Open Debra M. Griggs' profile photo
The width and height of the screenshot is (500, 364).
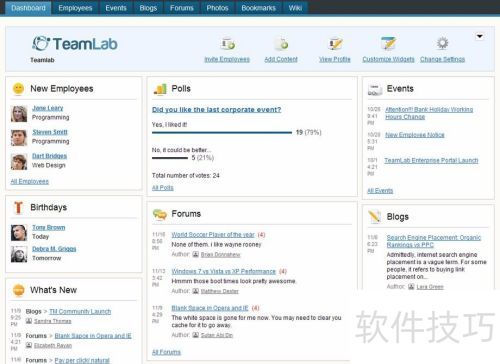click(19, 254)
